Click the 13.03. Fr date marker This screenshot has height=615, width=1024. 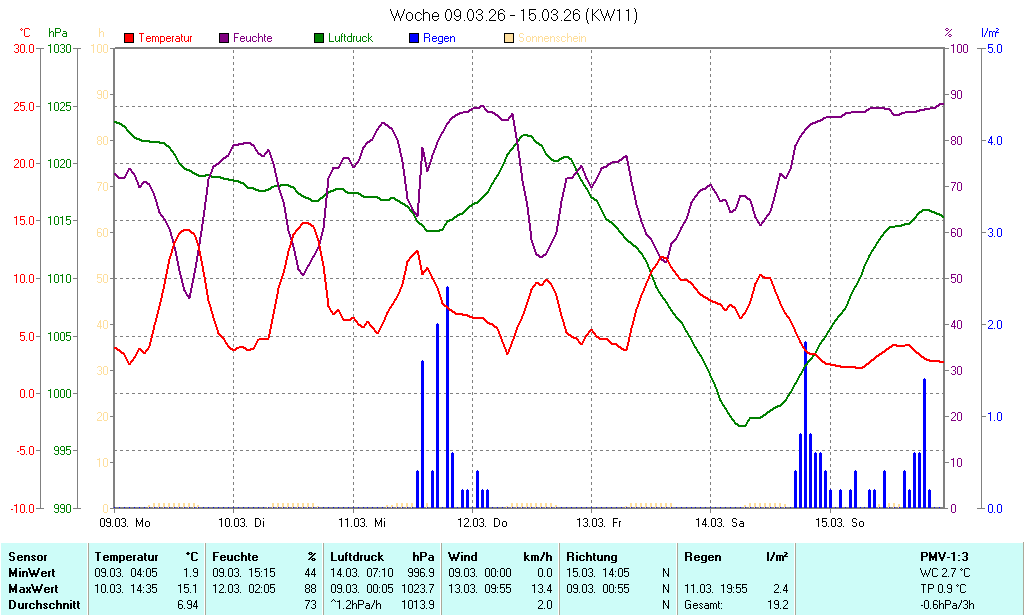click(600, 522)
